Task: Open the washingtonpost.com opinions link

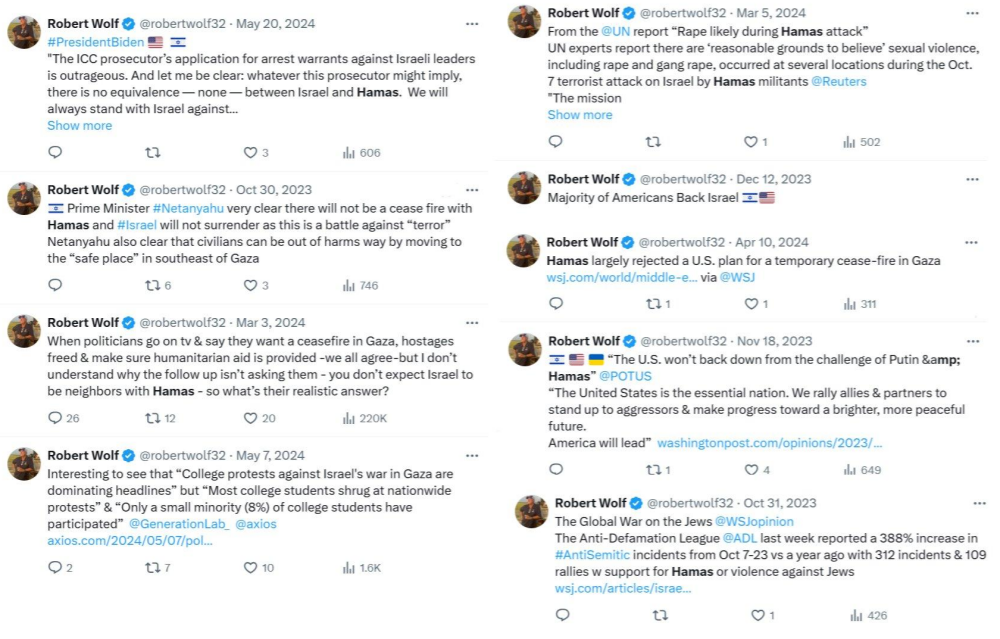Action: (769, 442)
